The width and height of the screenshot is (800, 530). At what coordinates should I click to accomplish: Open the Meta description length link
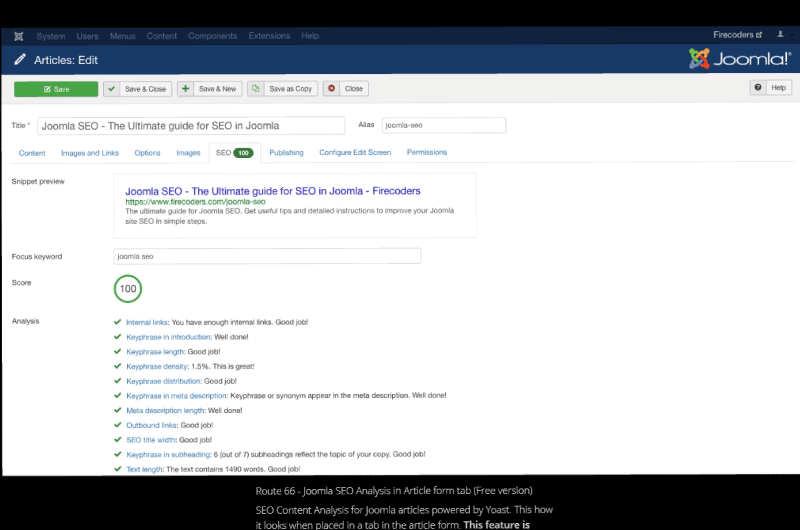pyautogui.click(x=165, y=410)
